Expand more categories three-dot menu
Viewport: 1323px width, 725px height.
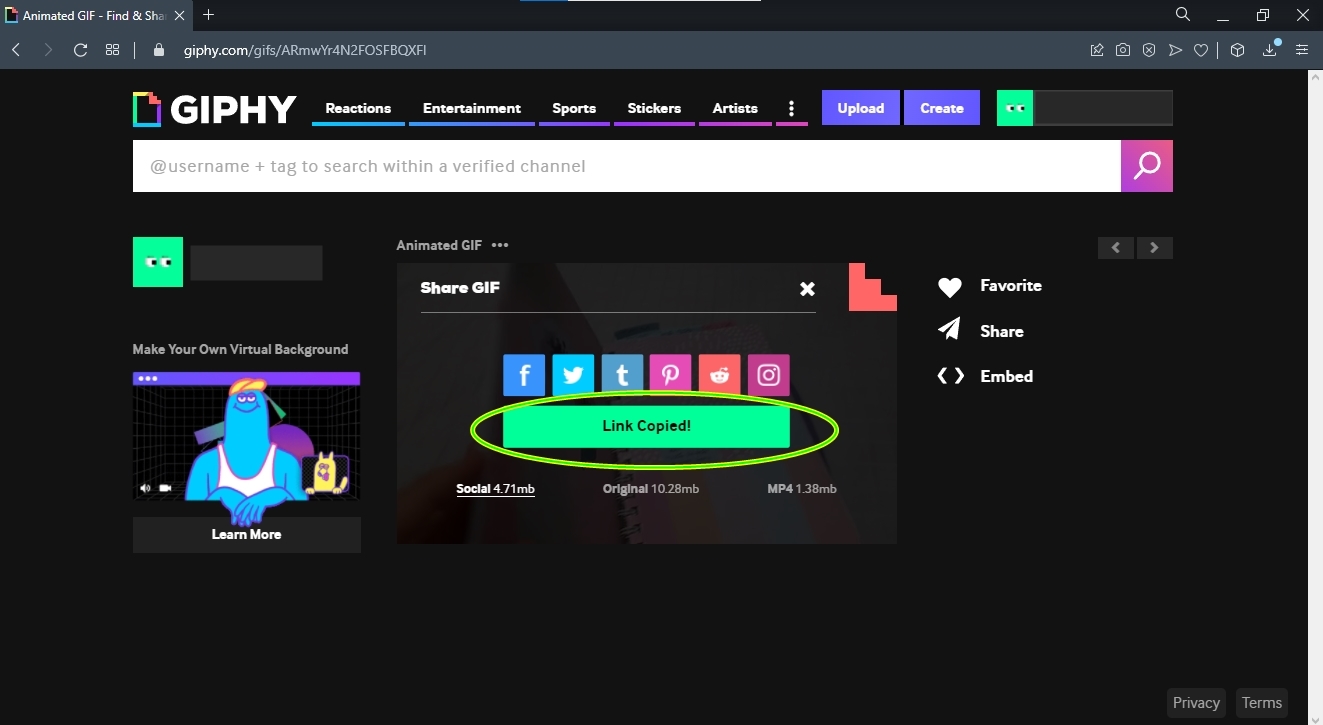click(x=791, y=108)
